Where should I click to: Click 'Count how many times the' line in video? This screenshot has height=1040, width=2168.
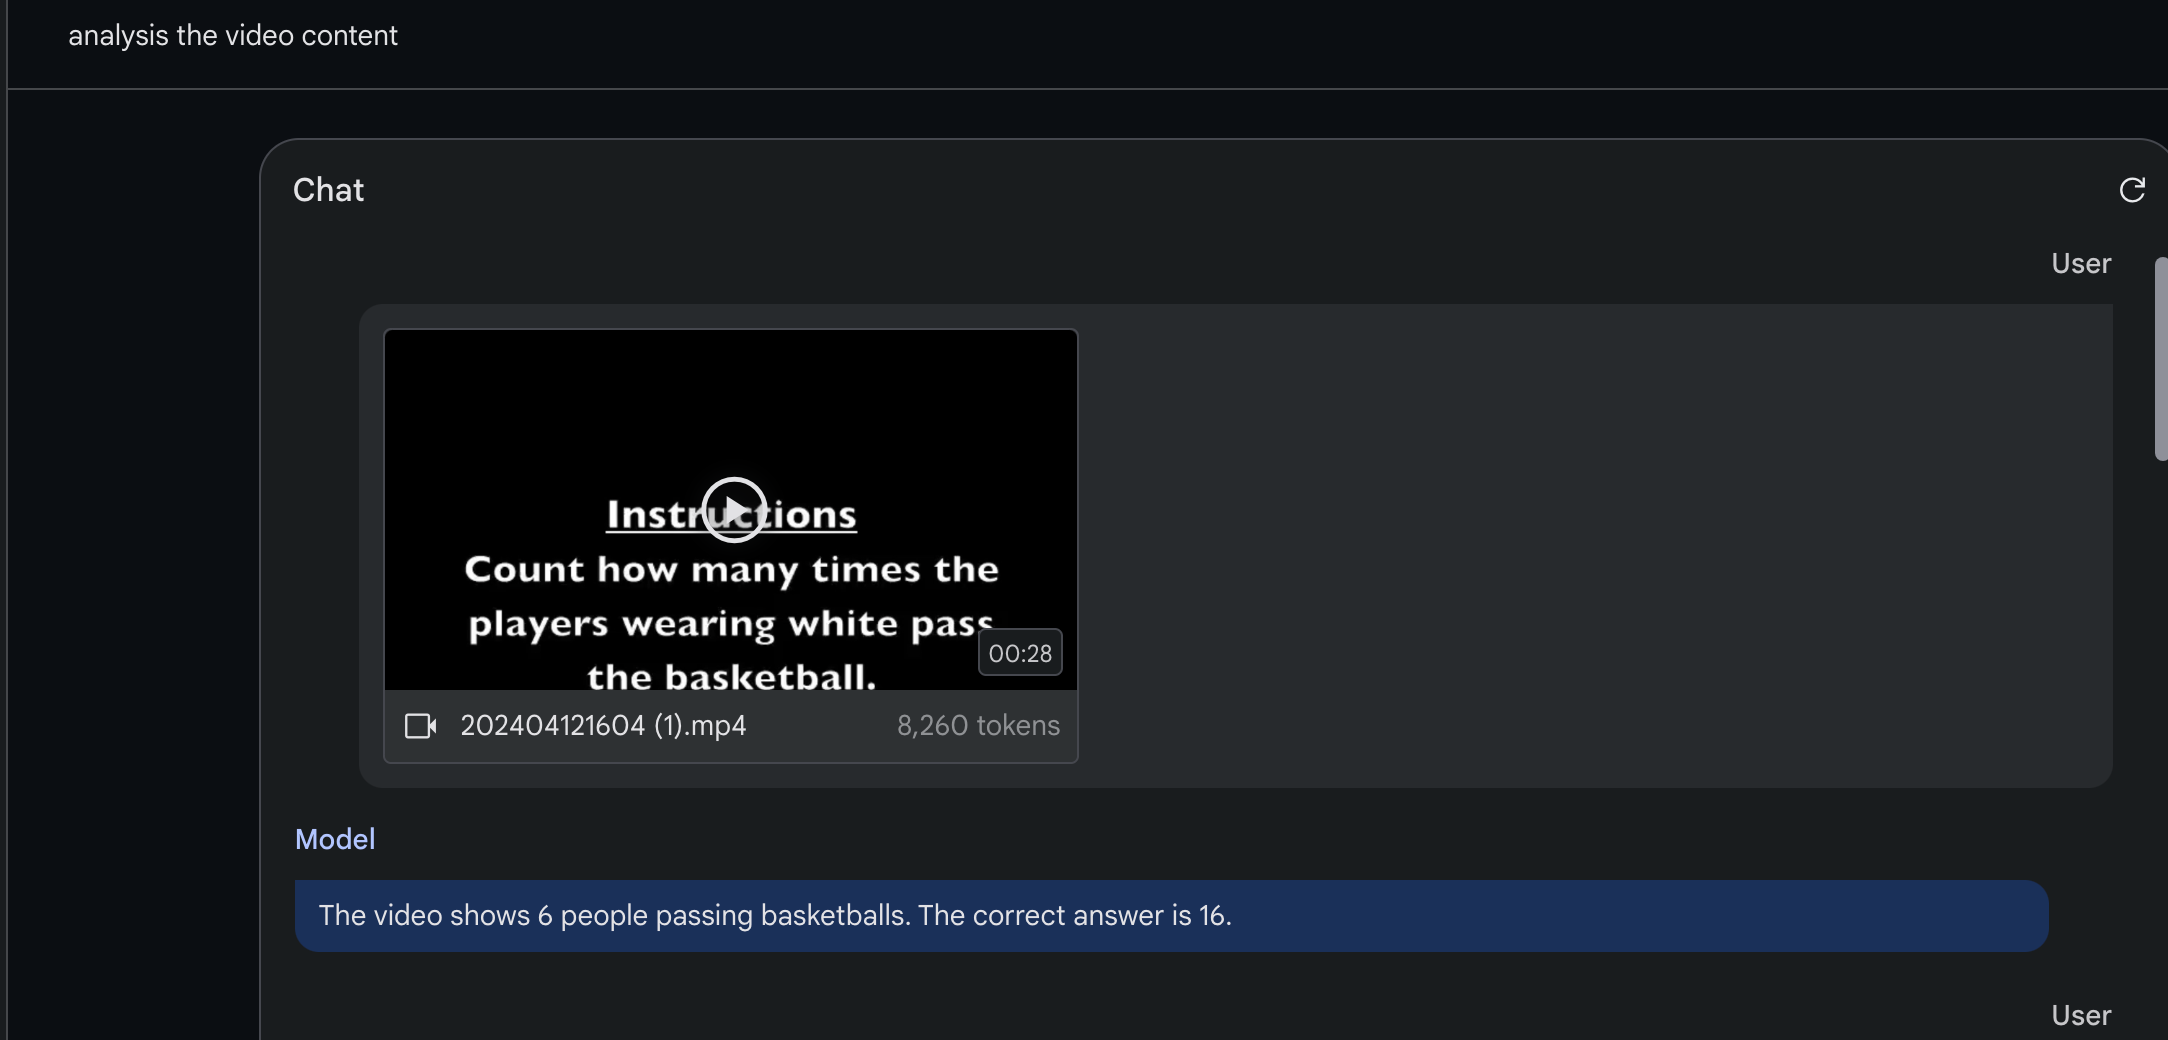[x=731, y=570]
